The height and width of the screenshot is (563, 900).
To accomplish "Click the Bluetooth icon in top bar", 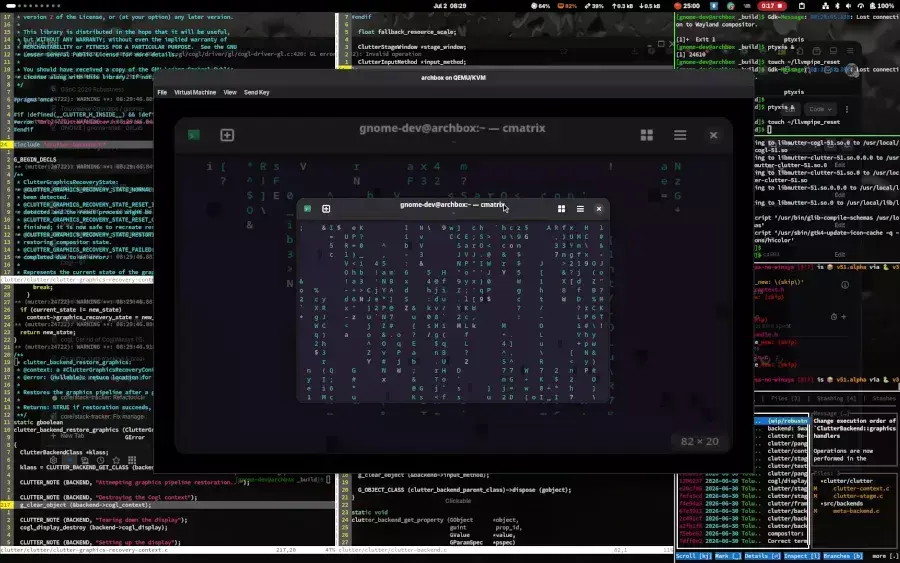I will coord(837,6).
